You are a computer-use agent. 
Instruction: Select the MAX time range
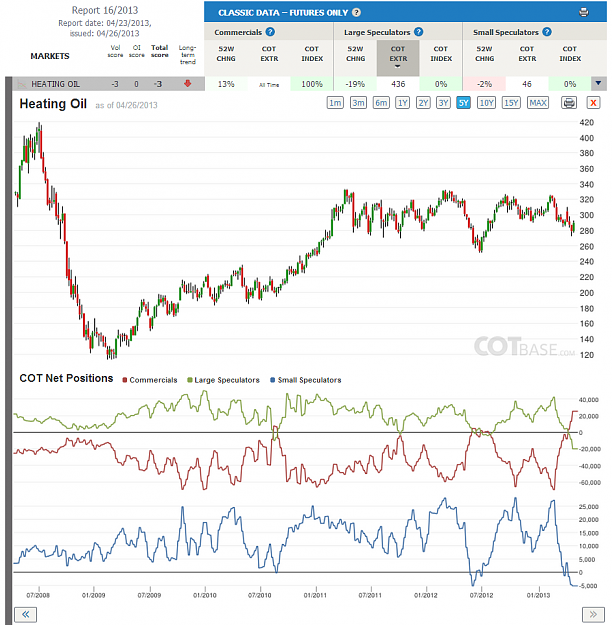coord(538,103)
